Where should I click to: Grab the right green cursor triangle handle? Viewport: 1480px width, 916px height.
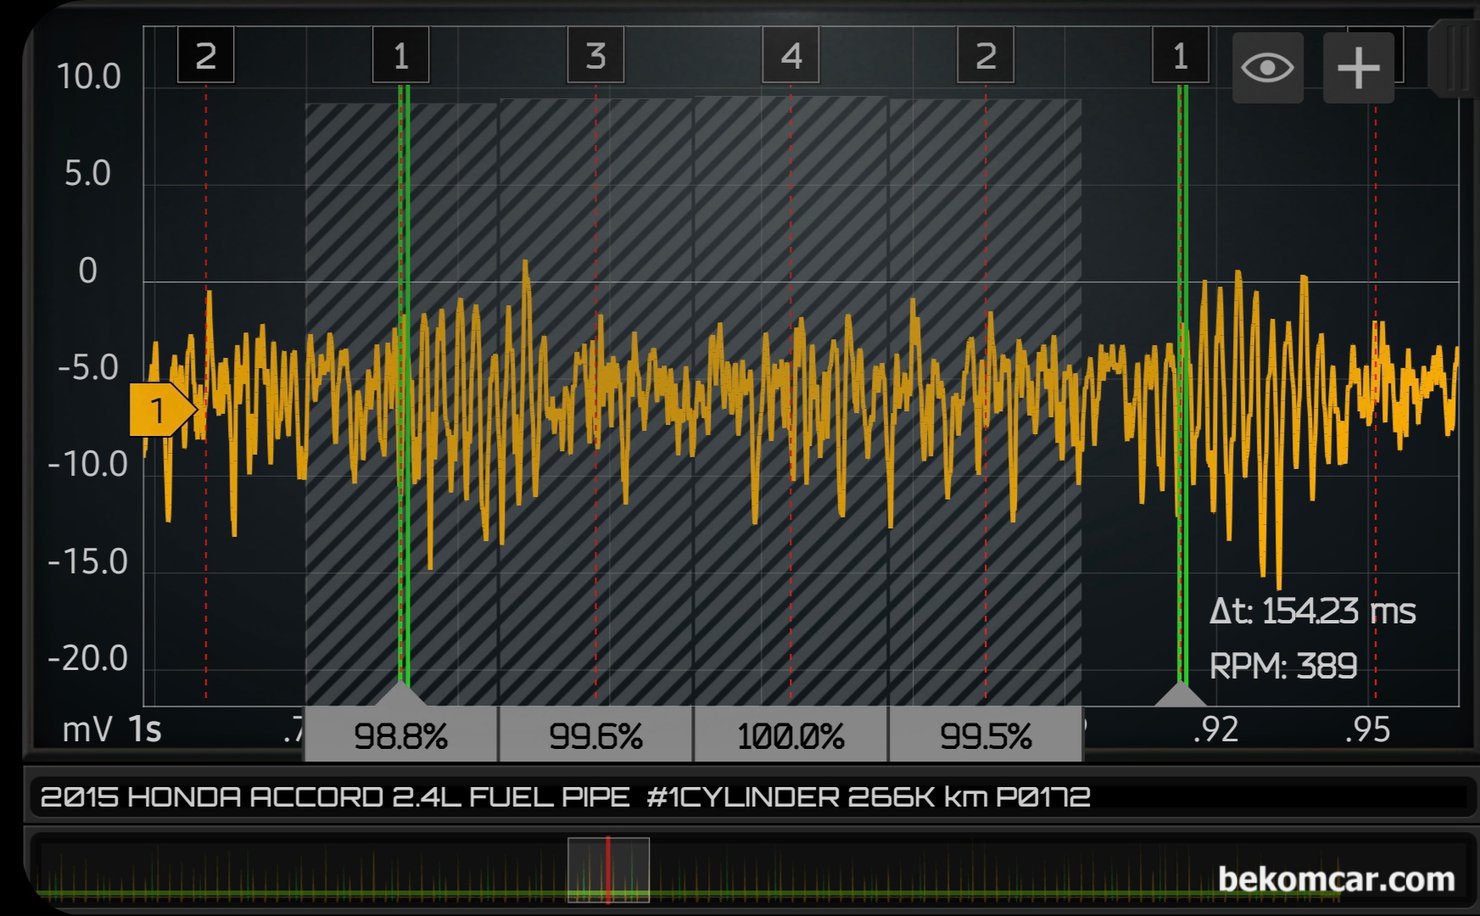coord(1181,694)
